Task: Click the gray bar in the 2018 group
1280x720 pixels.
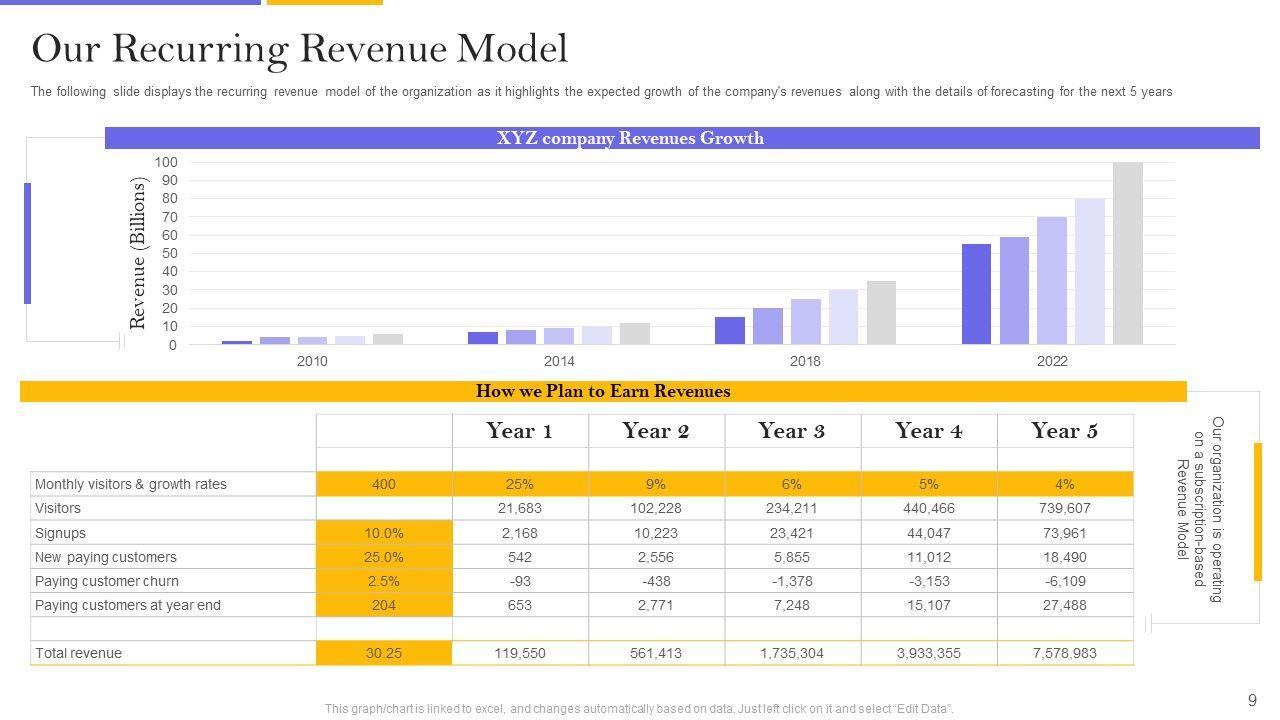Action: [881, 312]
